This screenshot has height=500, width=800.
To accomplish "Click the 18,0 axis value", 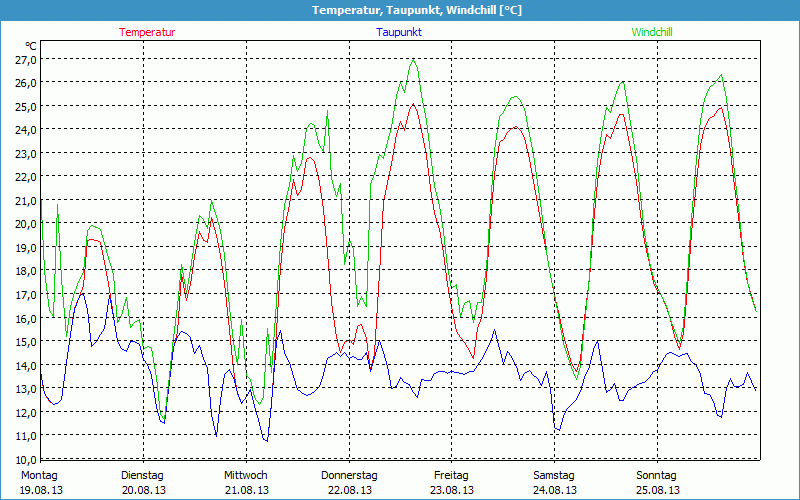I will coord(25,270).
